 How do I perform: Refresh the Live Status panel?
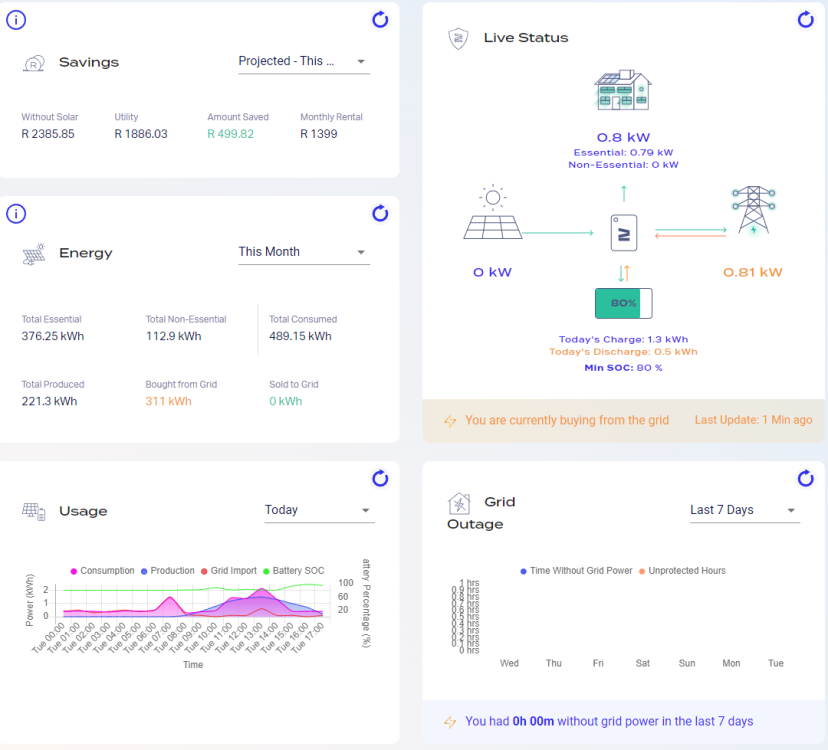click(805, 20)
